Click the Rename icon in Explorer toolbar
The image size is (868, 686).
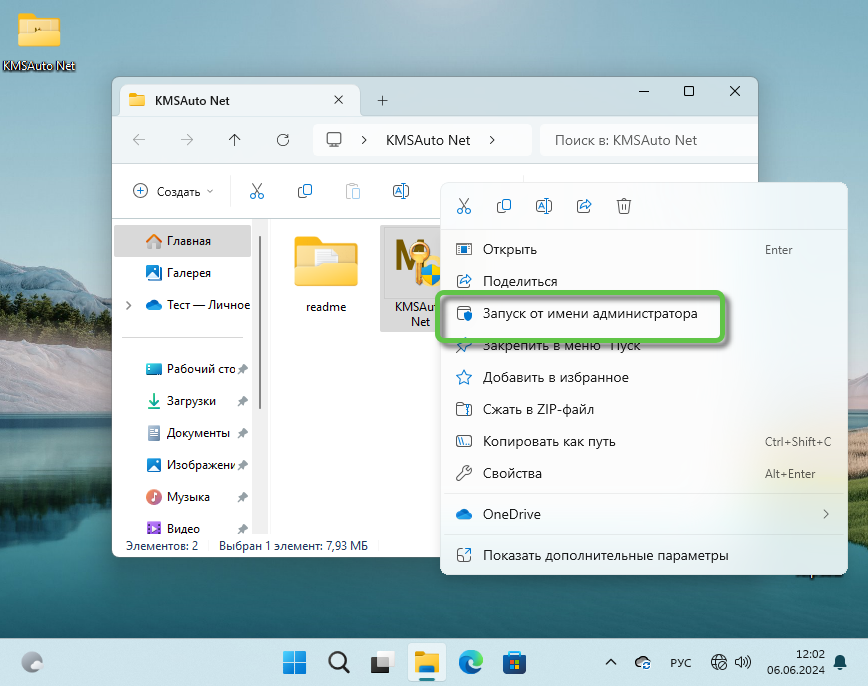(x=401, y=191)
